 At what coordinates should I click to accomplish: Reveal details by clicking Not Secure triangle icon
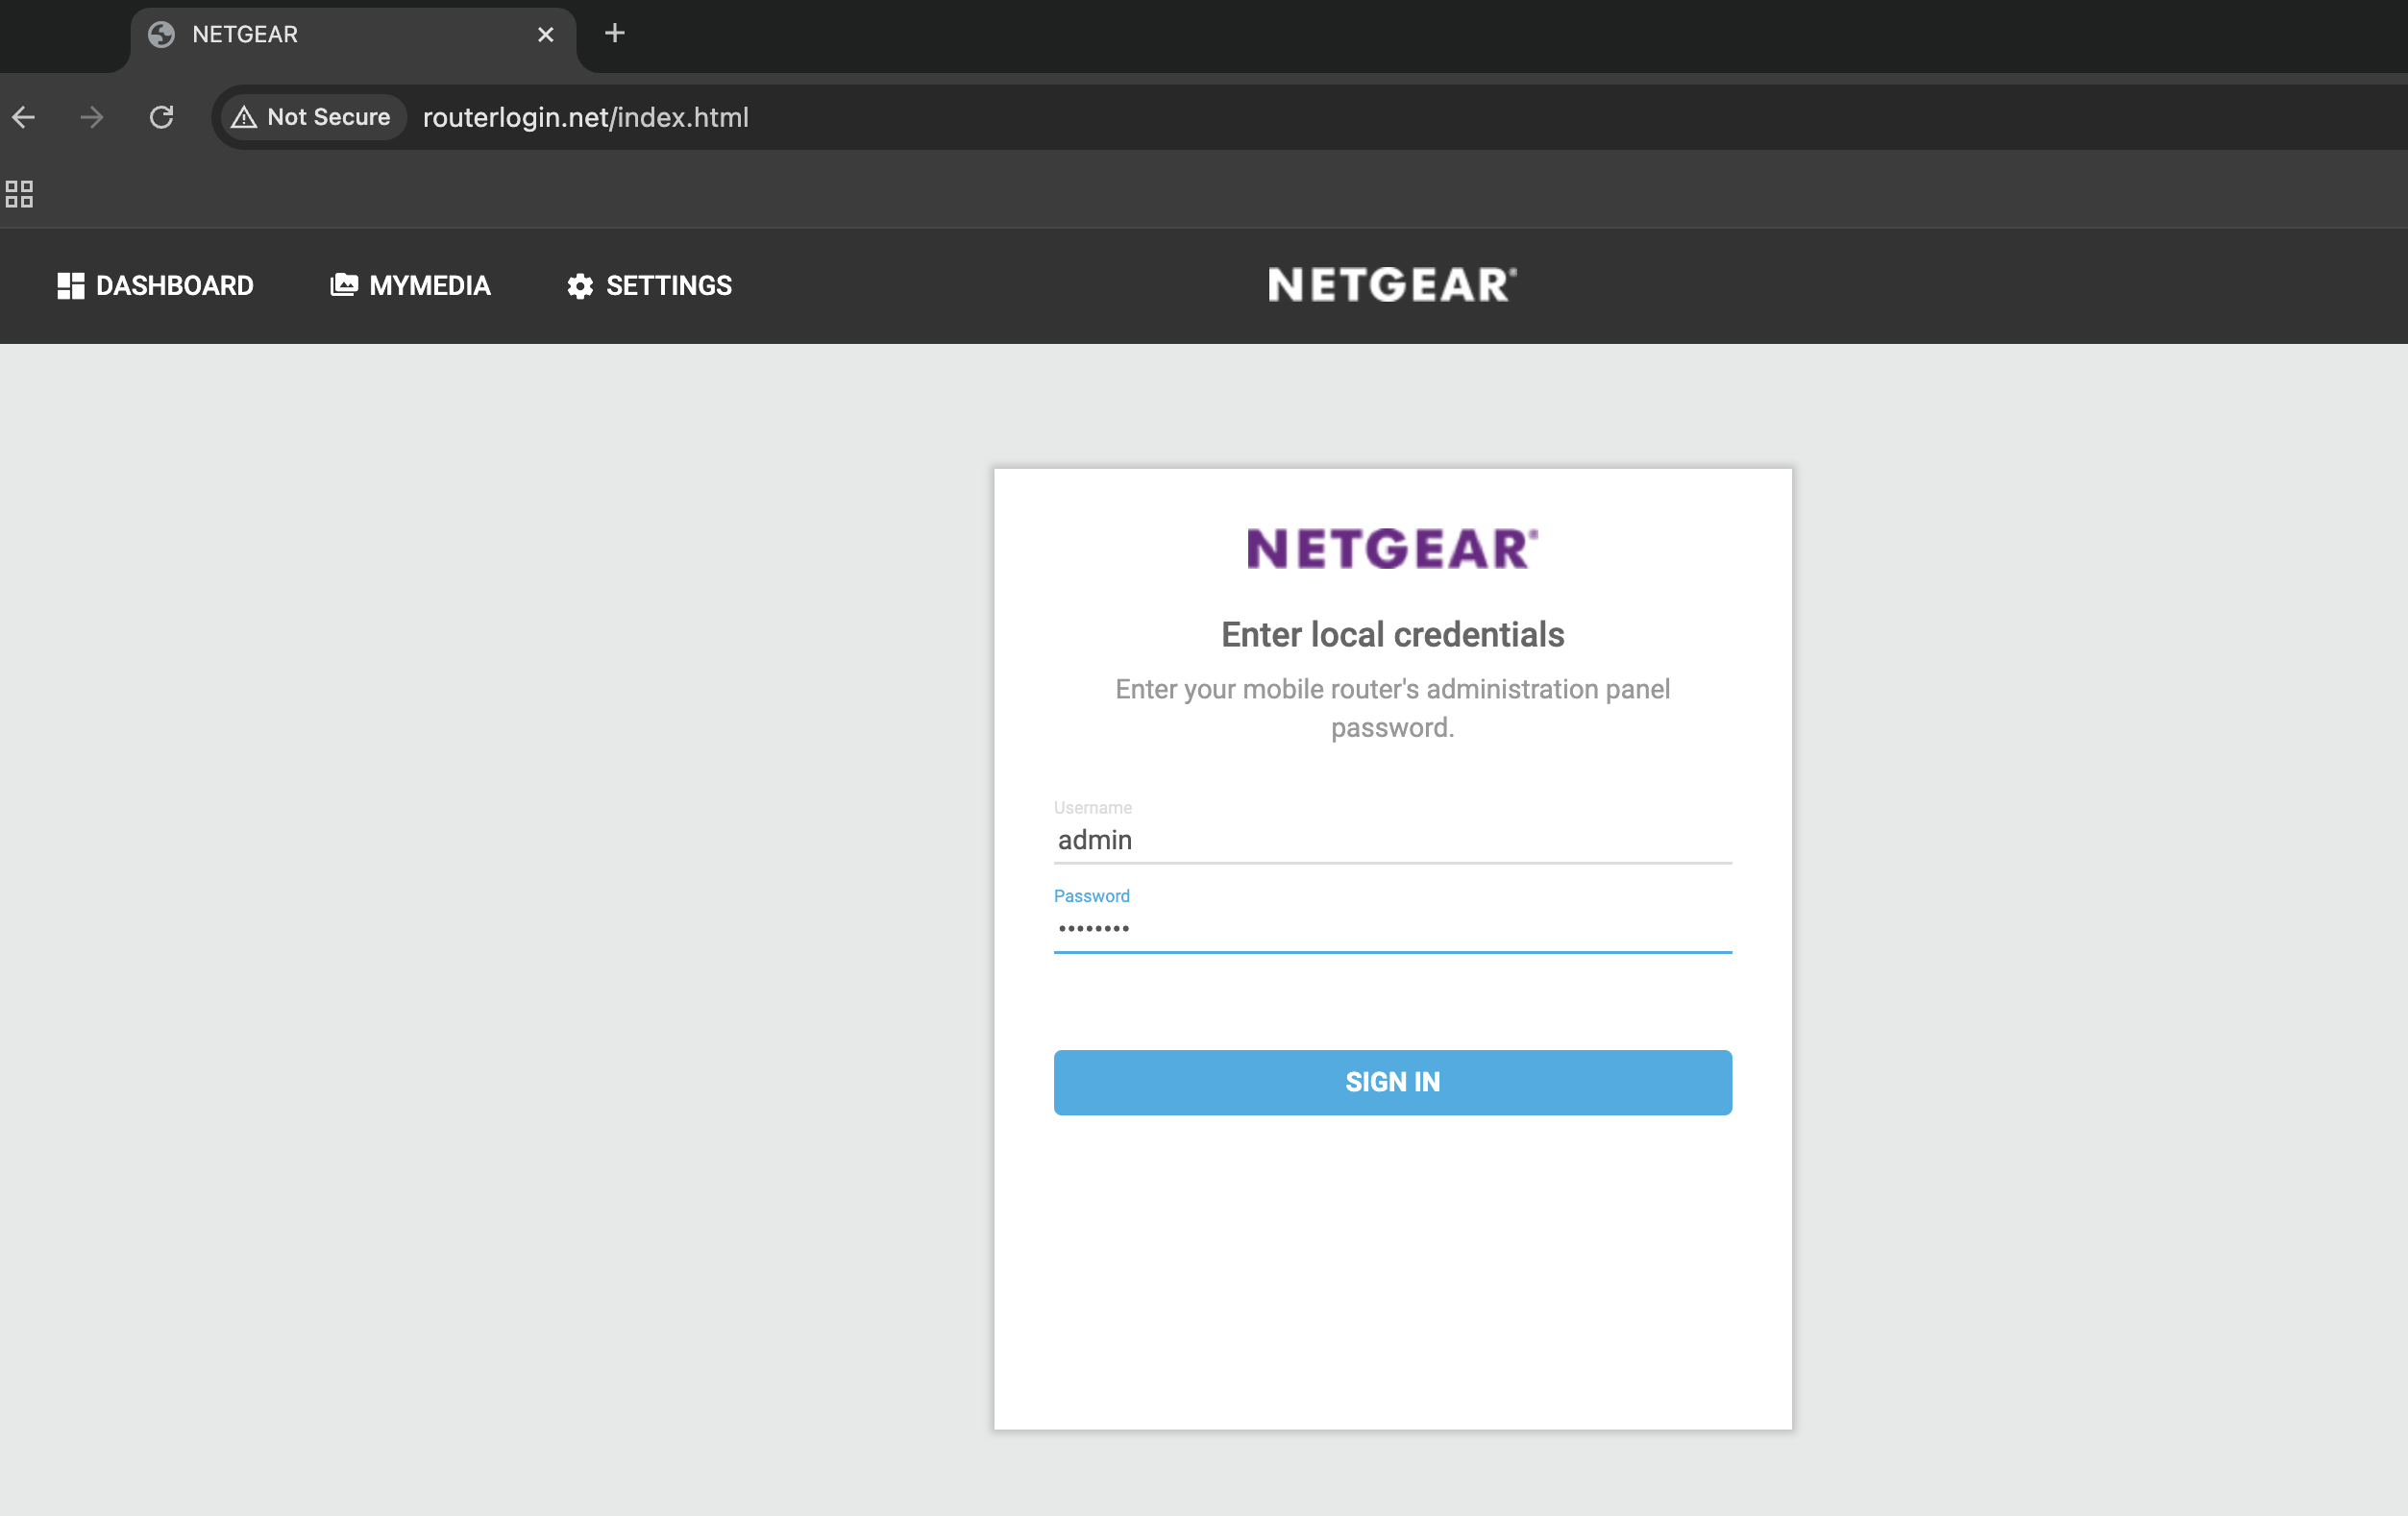[246, 117]
